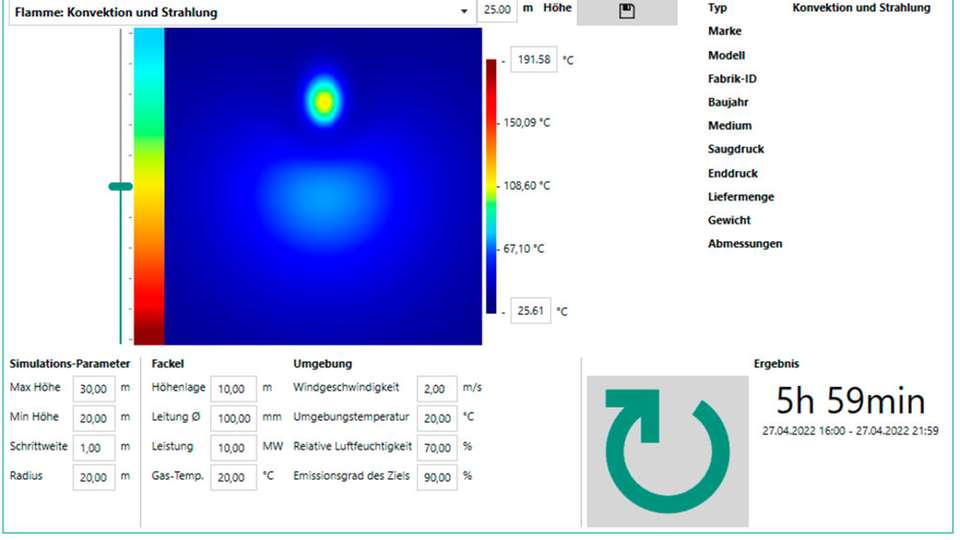Click the Abmessungen property label
960x540 pixels.
[745, 244]
